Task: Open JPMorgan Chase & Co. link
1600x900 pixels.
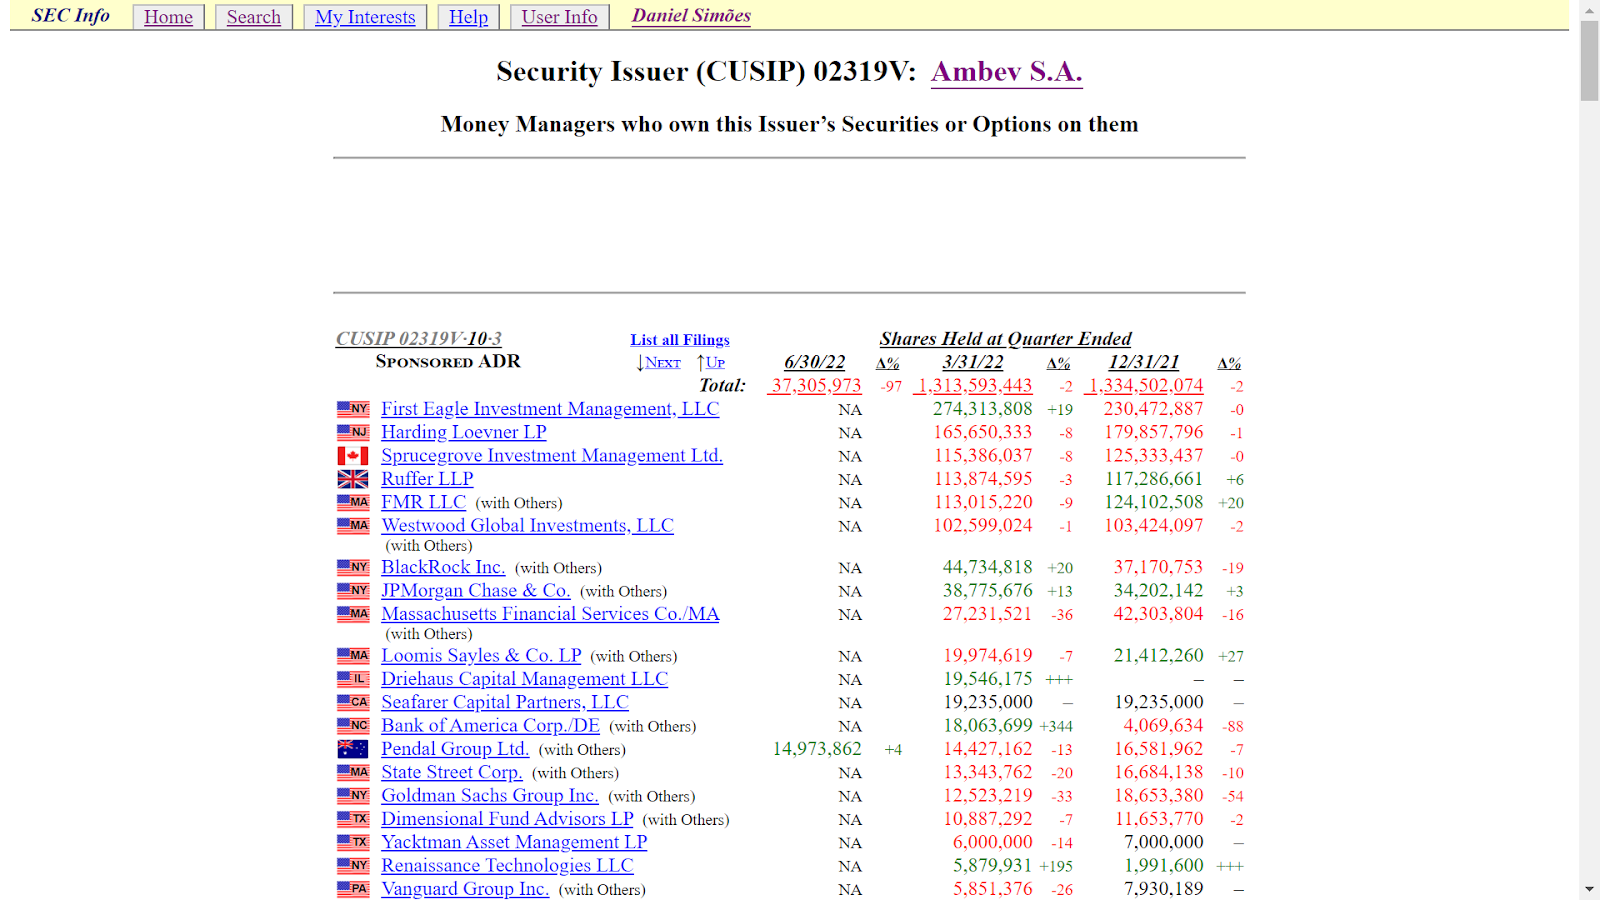Action: click(x=476, y=590)
